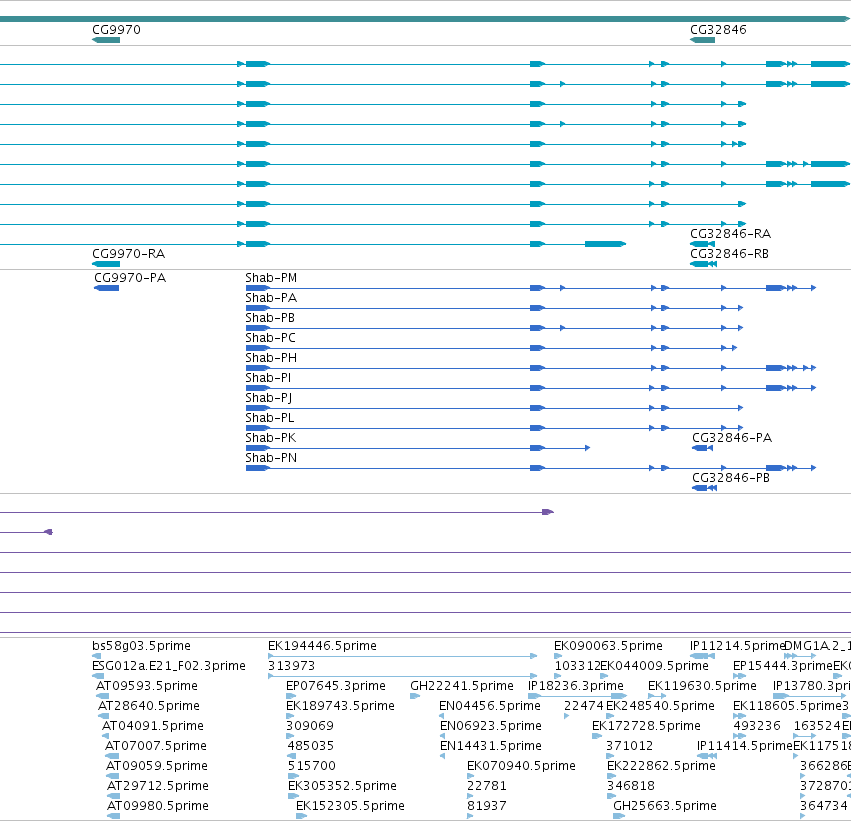Viewport: 851px width, 821px height.
Task: Click feature 309069
Action: pyautogui.click(x=309, y=726)
